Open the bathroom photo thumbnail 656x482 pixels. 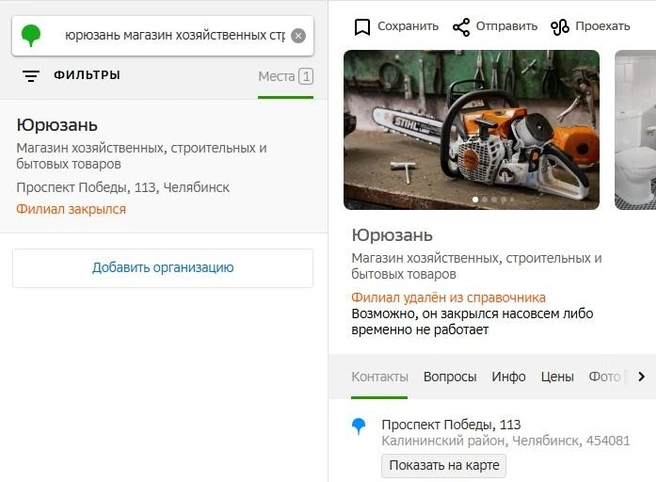[x=635, y=130]
